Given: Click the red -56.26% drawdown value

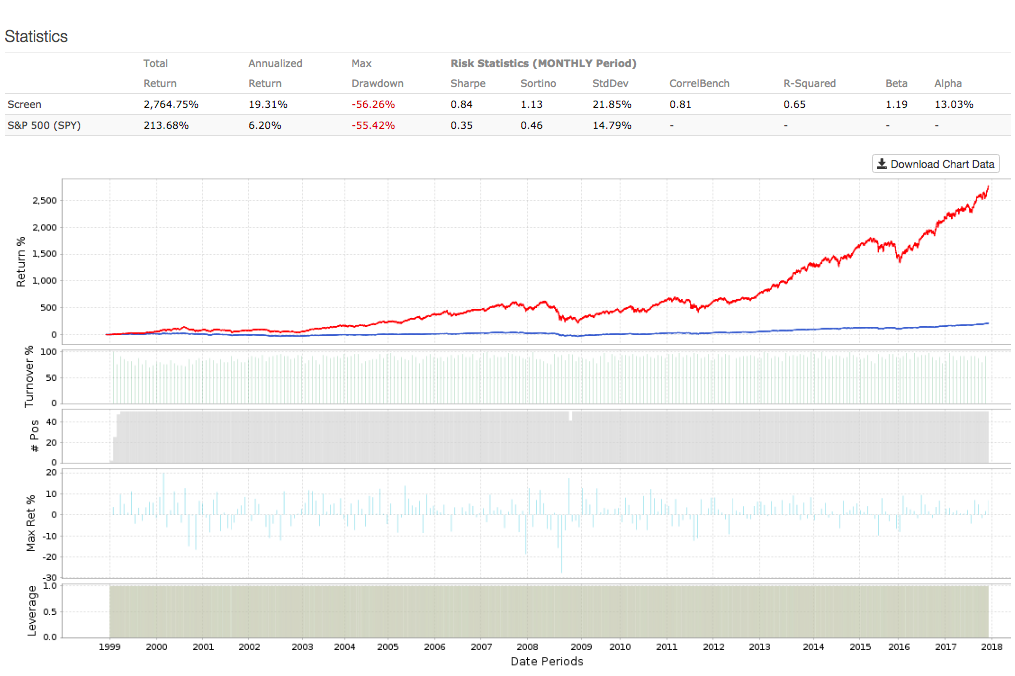Looking at the screenshot, I should click(x=373, y=104).
